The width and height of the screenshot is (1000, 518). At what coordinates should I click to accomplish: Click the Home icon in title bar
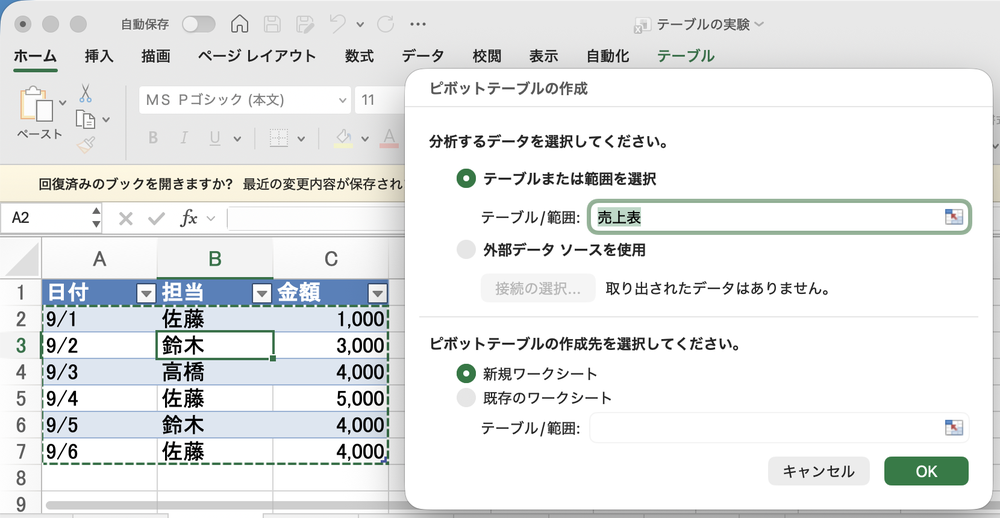240,24
